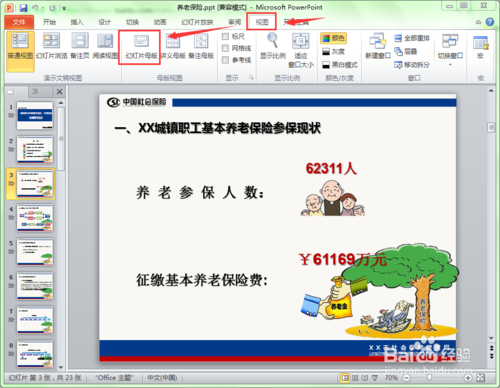Click Move Split (移动拆分)

pyautogui.click(x=412, y=65)
